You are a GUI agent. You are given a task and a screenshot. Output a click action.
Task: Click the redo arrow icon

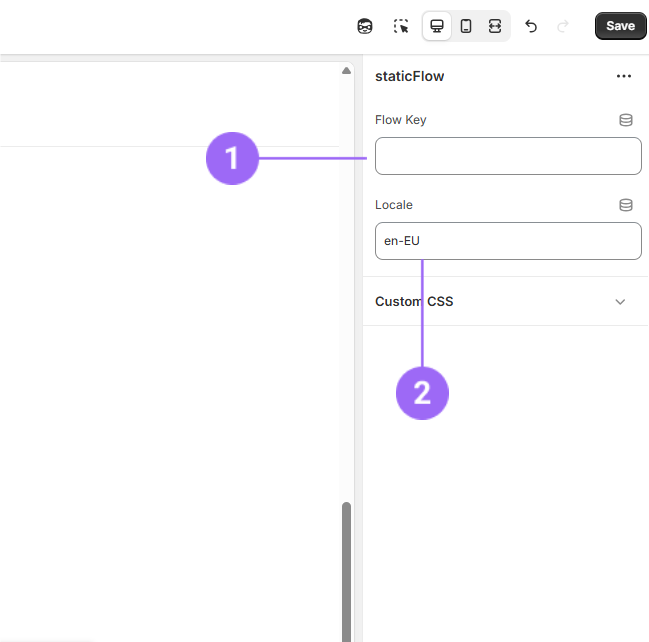click(563, 26)
